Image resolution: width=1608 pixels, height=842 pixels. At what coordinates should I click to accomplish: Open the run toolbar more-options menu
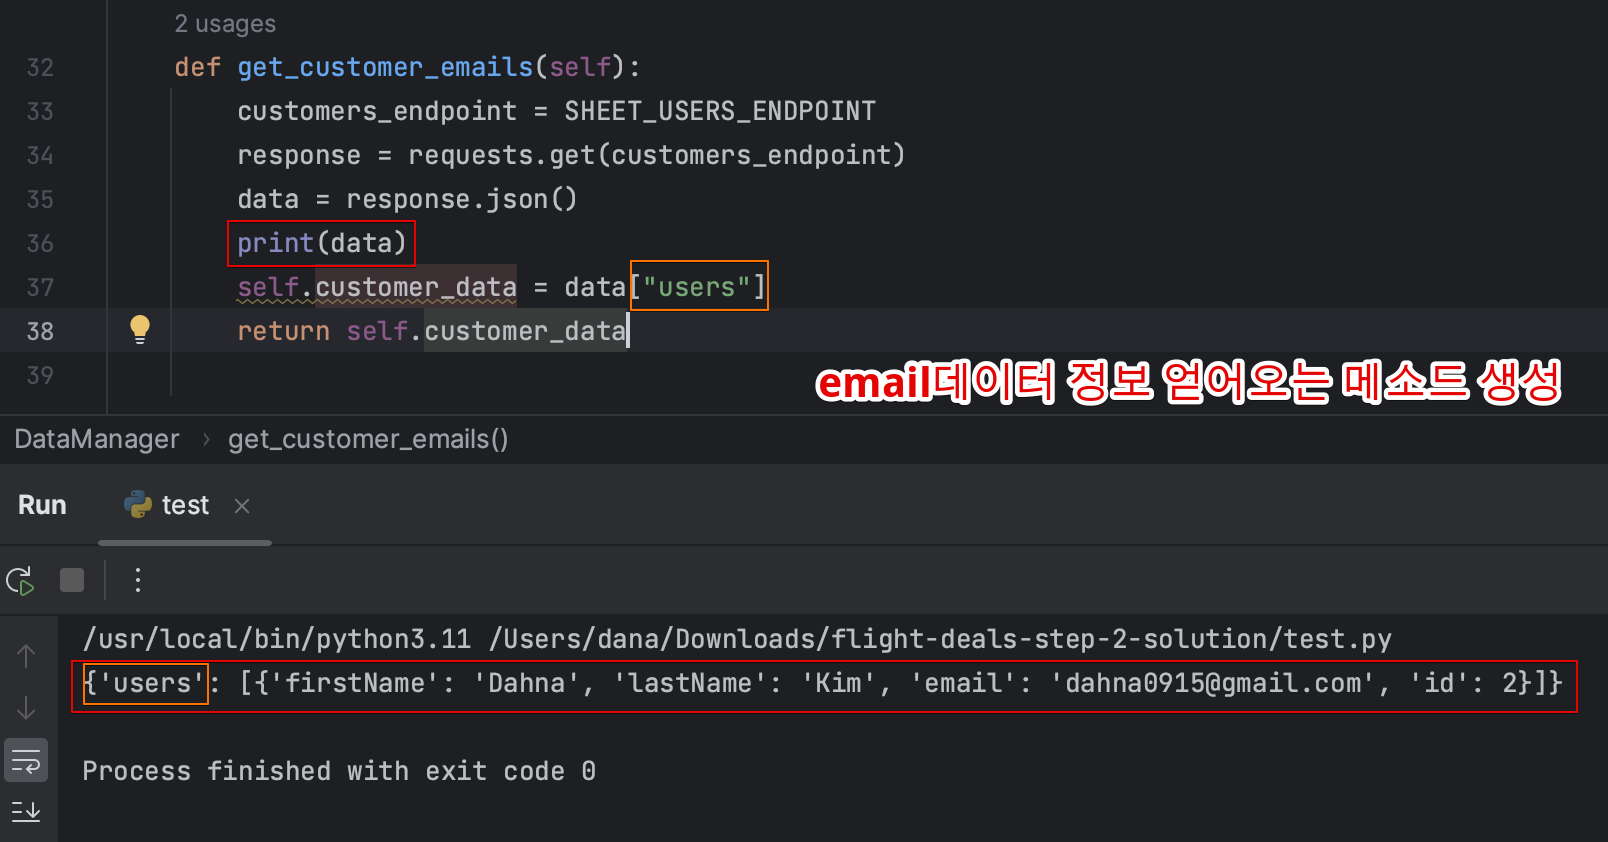(x=138, y=580)
